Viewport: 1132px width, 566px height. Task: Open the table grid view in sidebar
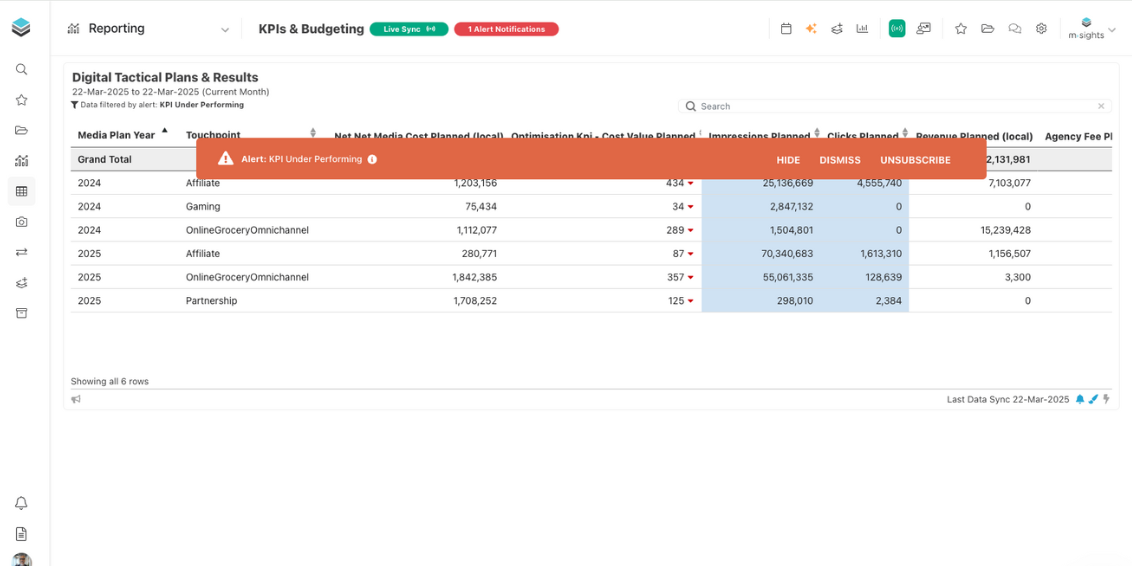coord(21,191)
